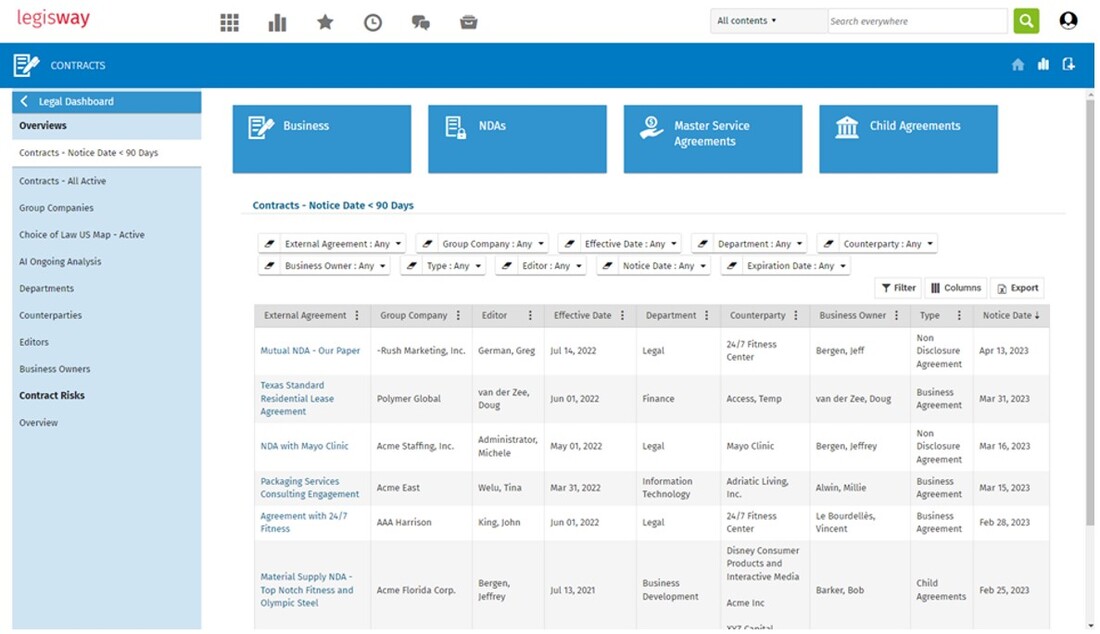The width and height of the screenshot is (1100, 634).
Task: Expand the Expiration Date : Any filter
Action: pyautogui.click(x=785, y=266)
